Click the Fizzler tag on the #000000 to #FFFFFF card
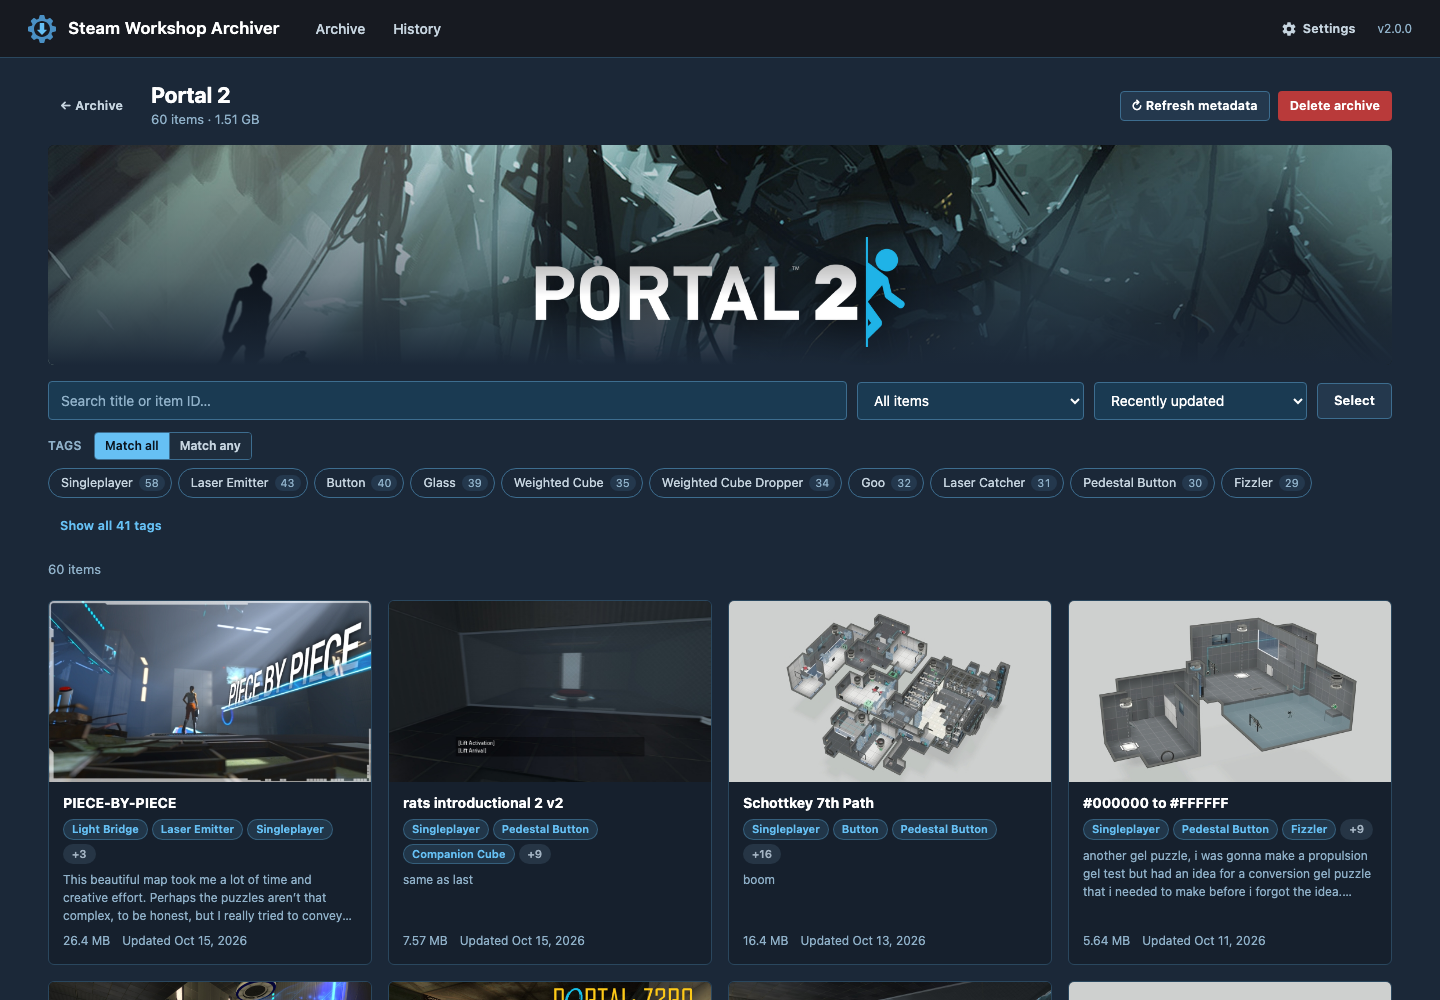The width and height of the screenshot is (1440, 1000). (1309, 829)
